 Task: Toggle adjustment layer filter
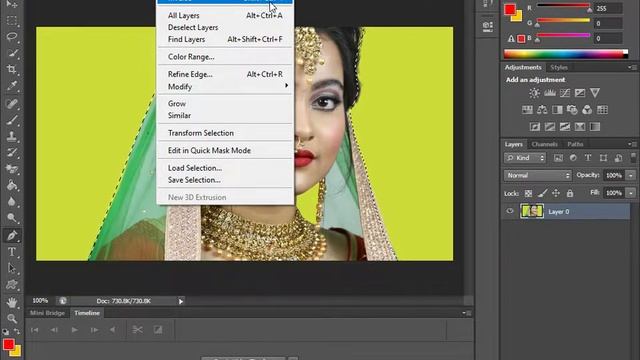pyautogui.click(x=573, y=158)
